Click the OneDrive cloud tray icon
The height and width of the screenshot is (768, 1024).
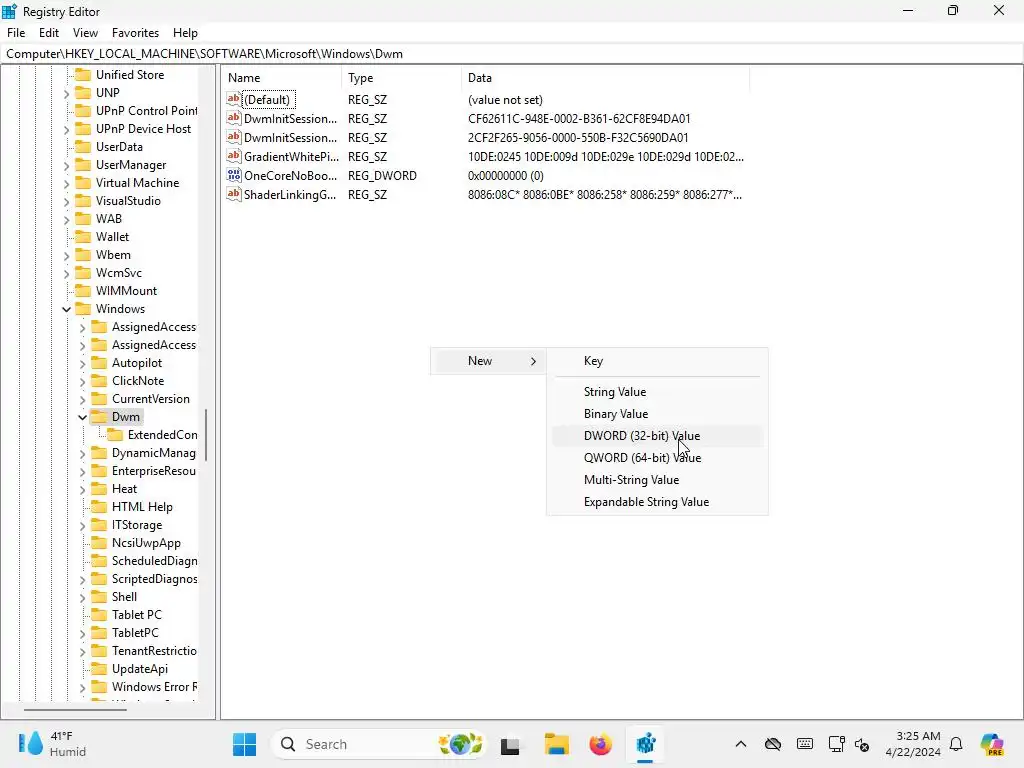click(x=773, y=744)
